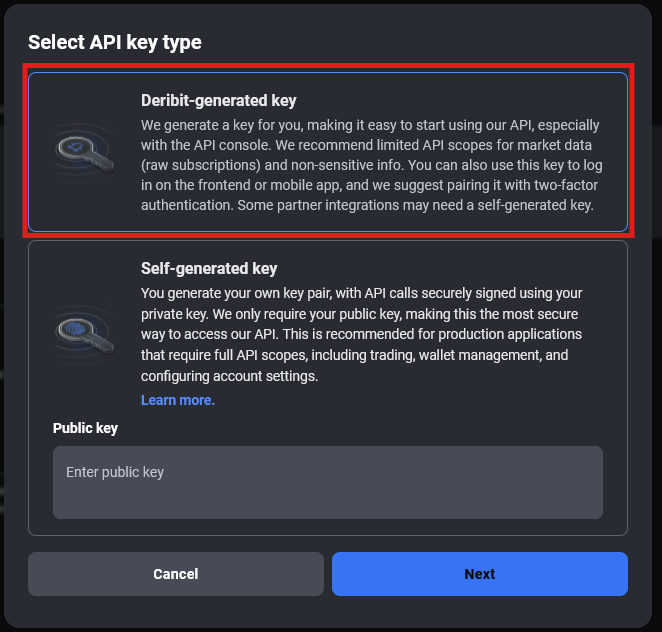Screen dimensions: 662x632
Task: Click the 'Deribit-generated key' title
Action: pos(219,100)
